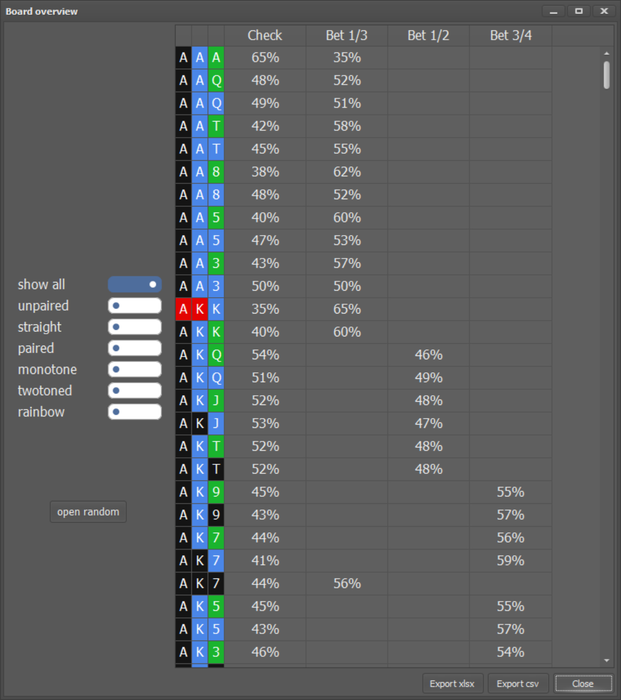Select the black 7 card in the A K 7 row
Screen dimensions: 621x700
tap(216, 583)
